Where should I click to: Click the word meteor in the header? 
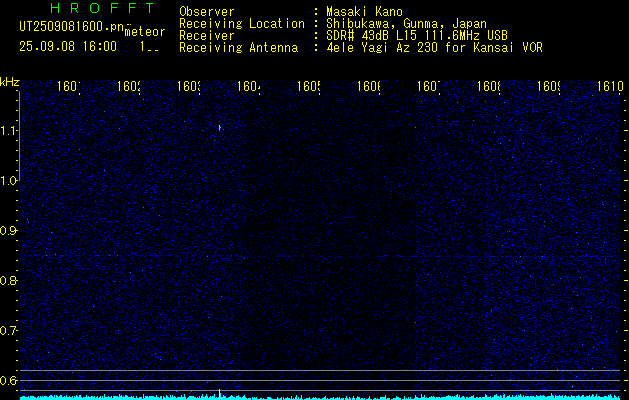click(x=145, y=32)
